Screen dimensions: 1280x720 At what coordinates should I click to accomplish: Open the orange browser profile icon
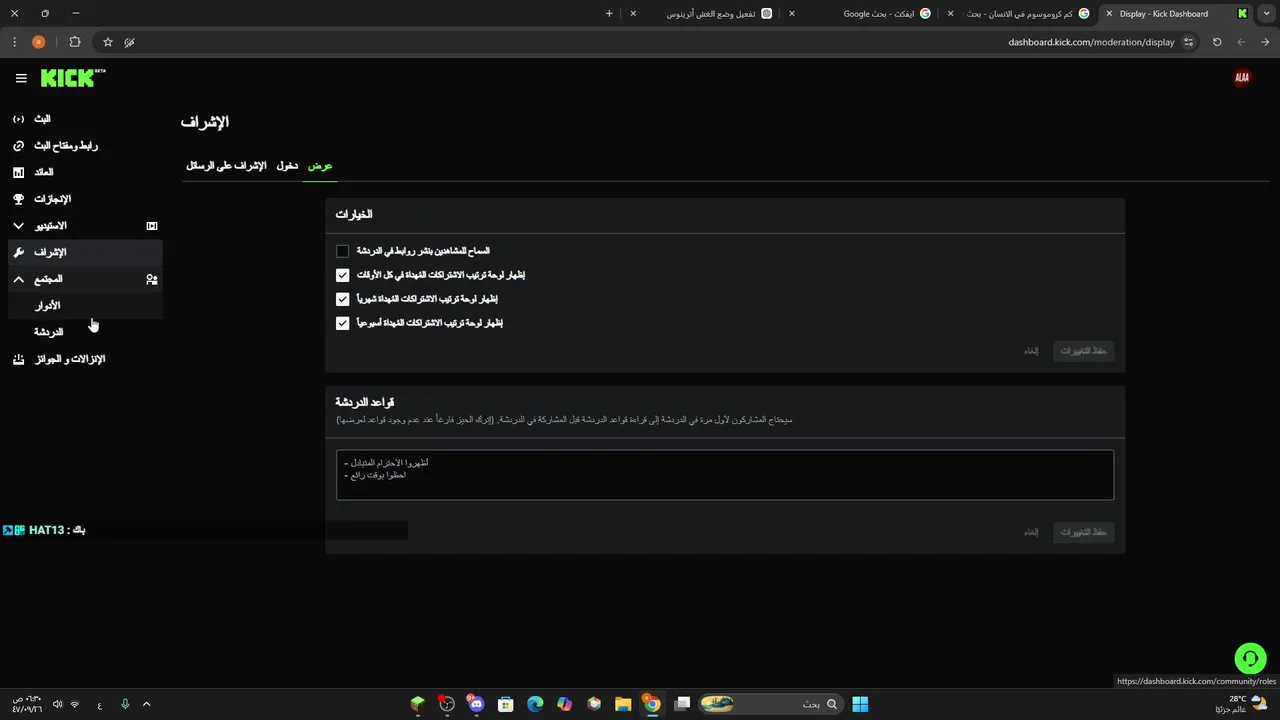click(x=39, y=42)
